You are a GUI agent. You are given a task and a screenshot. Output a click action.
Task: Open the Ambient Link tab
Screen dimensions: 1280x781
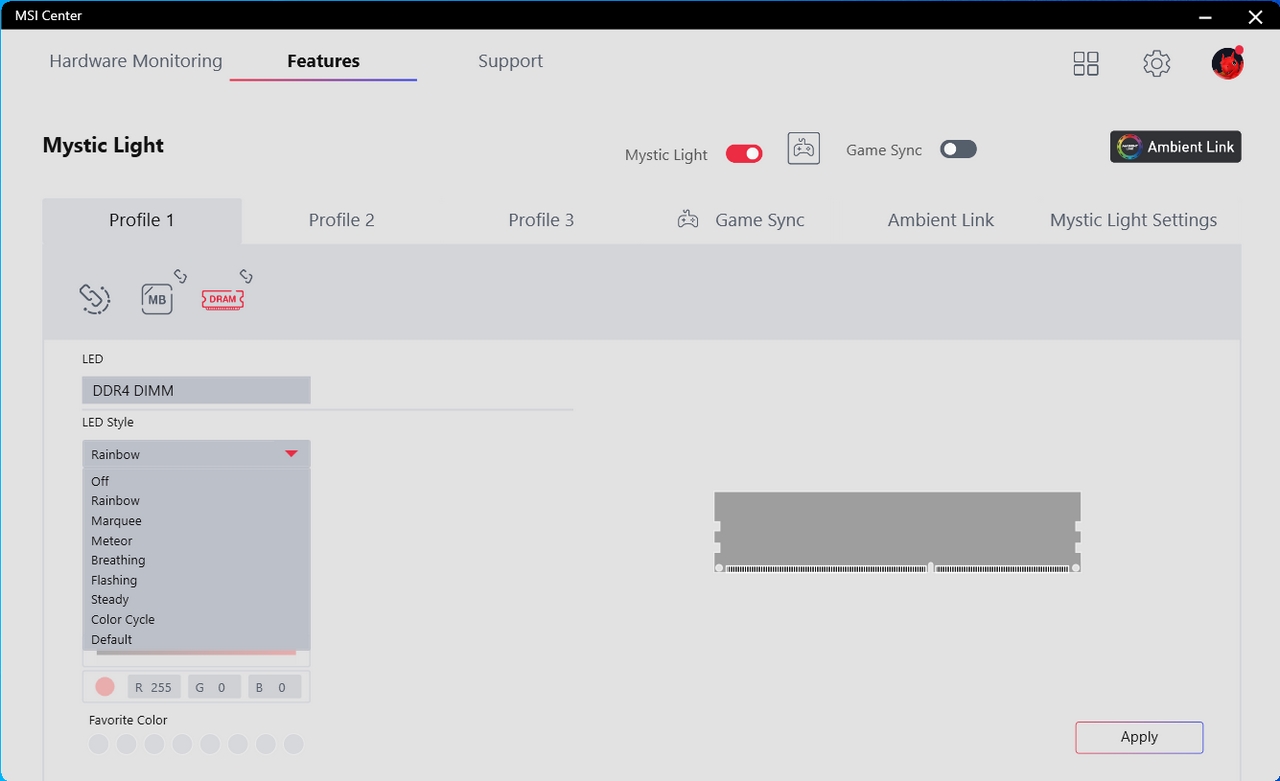941,220
